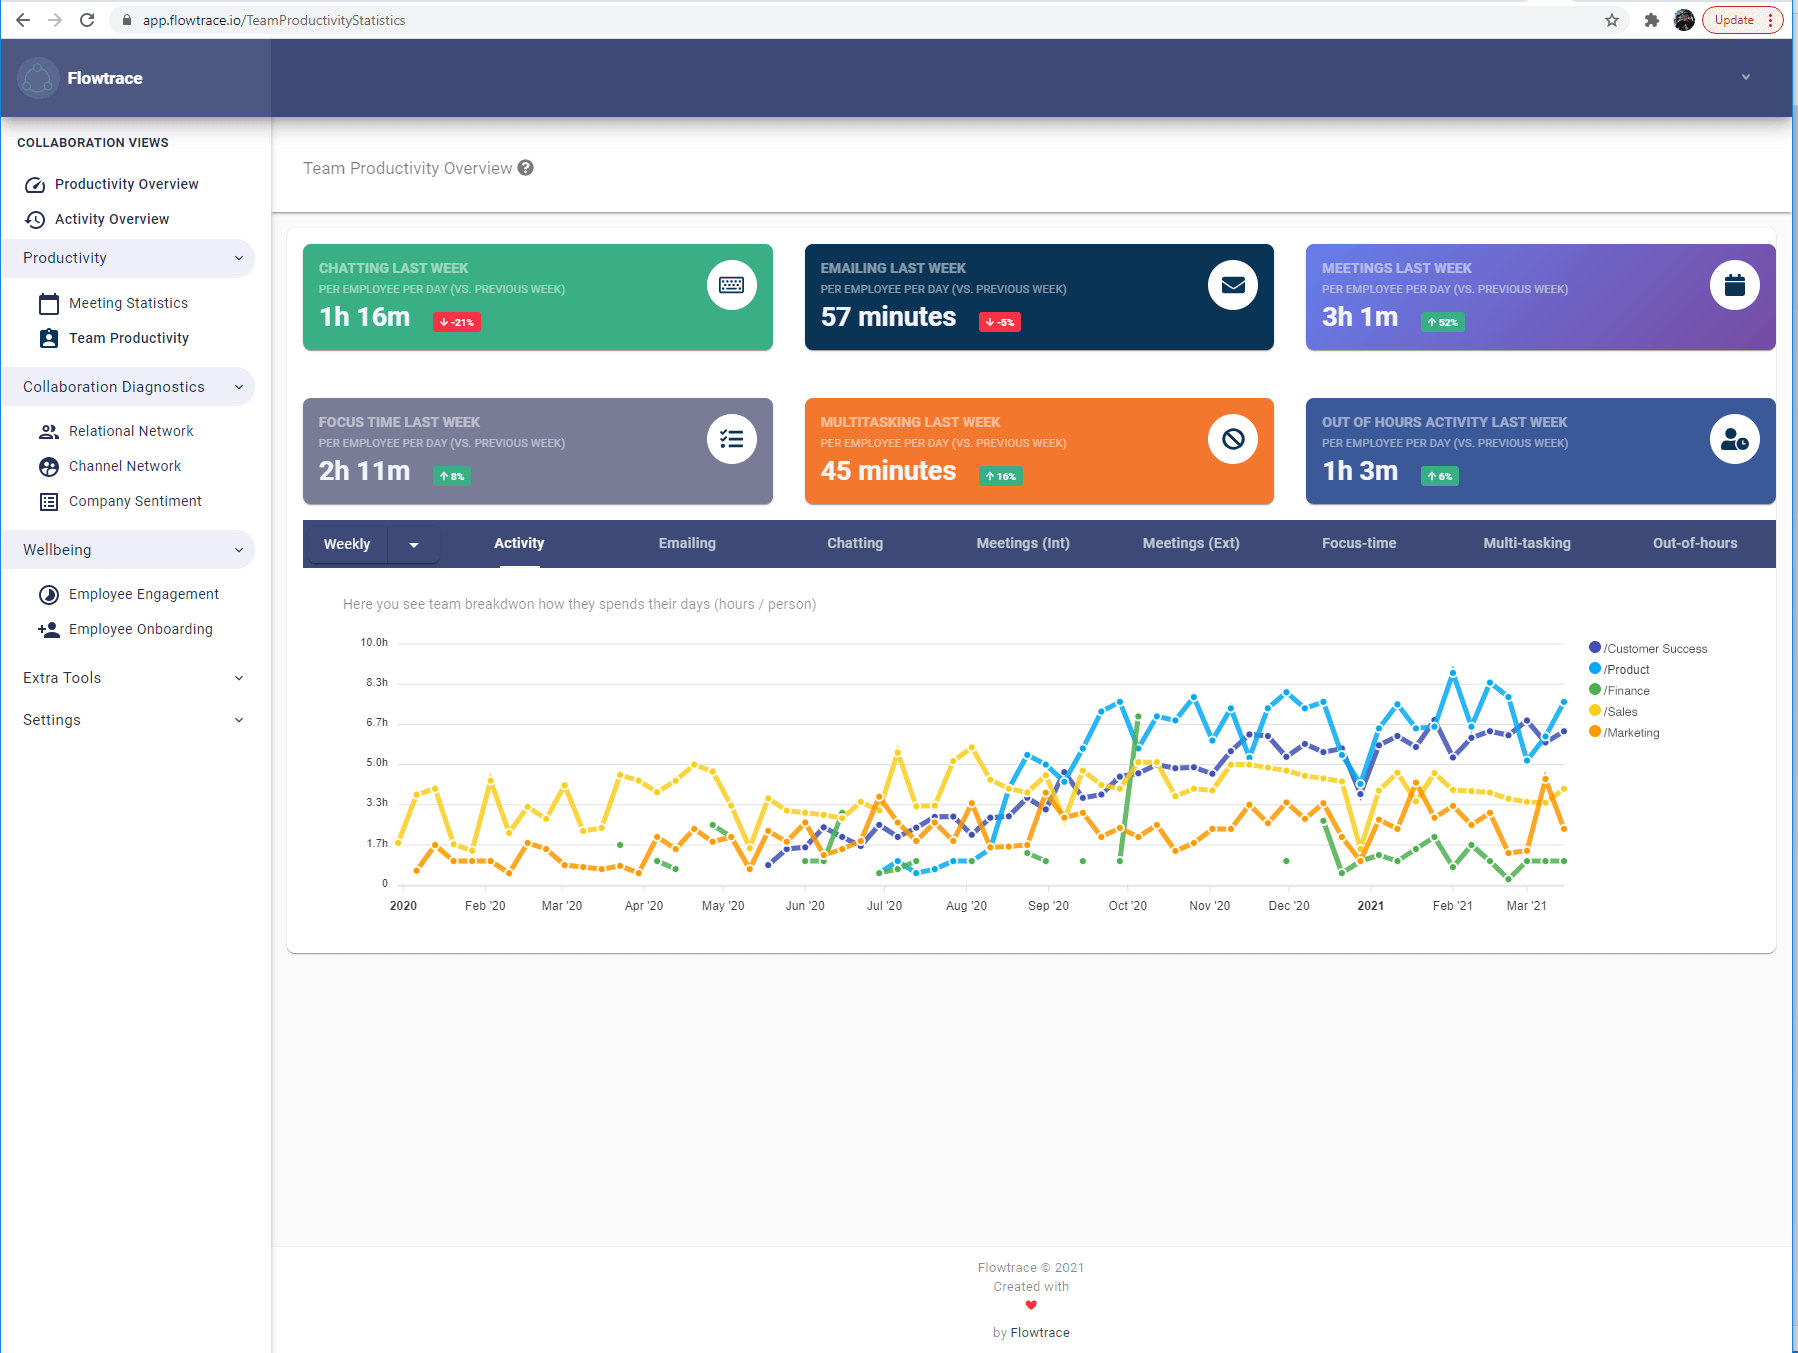The image size is (1798, 1353).
Task: Open the Weekly interval dropdown
Action: (x=414, y=544)
